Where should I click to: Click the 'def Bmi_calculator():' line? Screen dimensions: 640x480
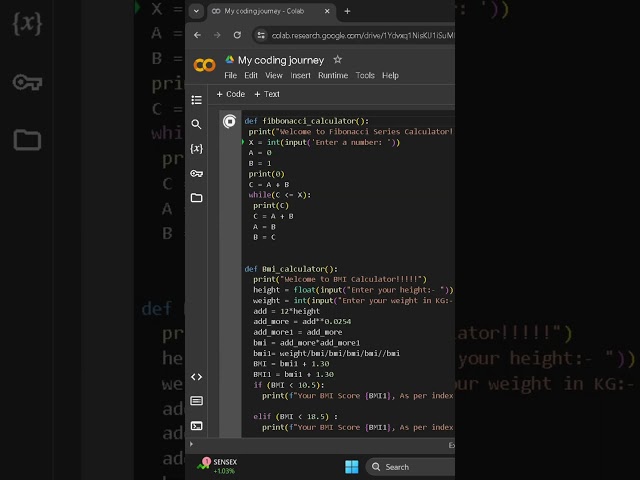click(291, 269)
